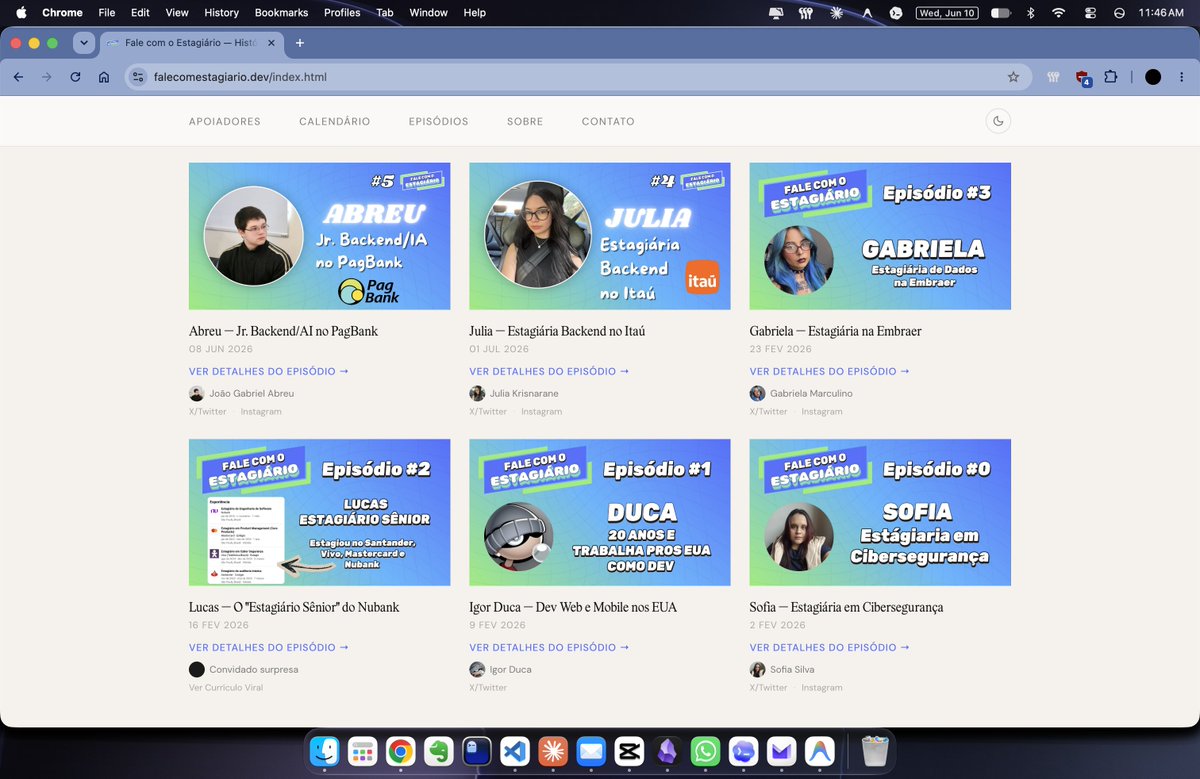Select the Fale com o Estagiário tab
Image resolution: width=1200 pixels, height=779 pixels.
click(192, 43)
